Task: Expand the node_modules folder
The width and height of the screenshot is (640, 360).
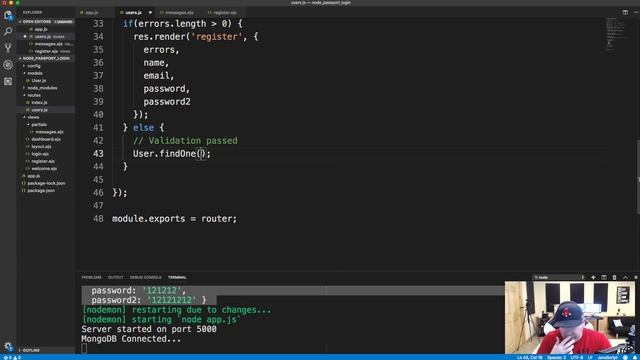Action: tap(42, 88)
